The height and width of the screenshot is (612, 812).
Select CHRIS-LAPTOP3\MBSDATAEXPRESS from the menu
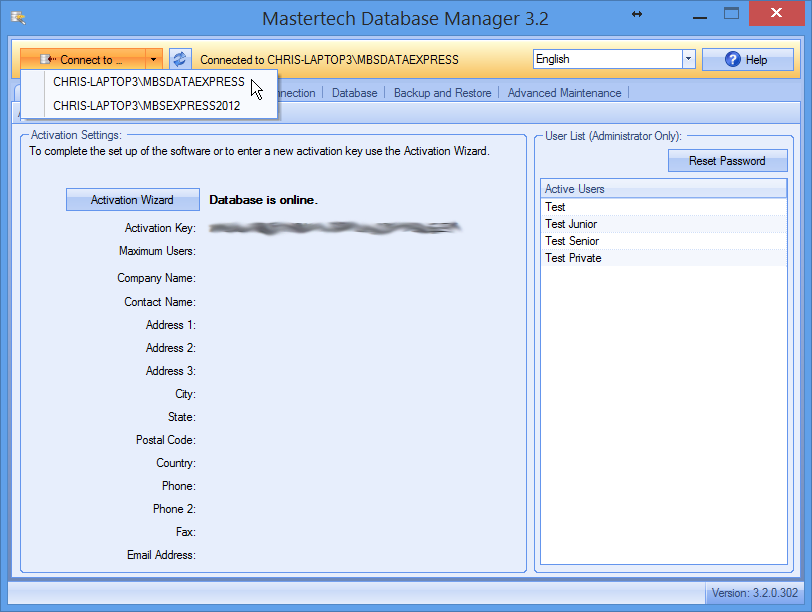click(x=149, y=82)
